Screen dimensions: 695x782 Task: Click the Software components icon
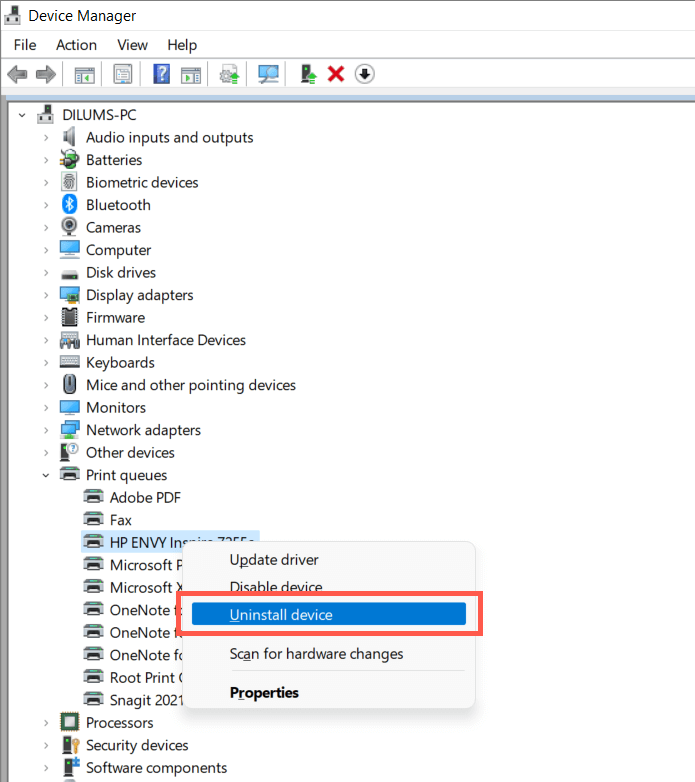tap(70, 767)
